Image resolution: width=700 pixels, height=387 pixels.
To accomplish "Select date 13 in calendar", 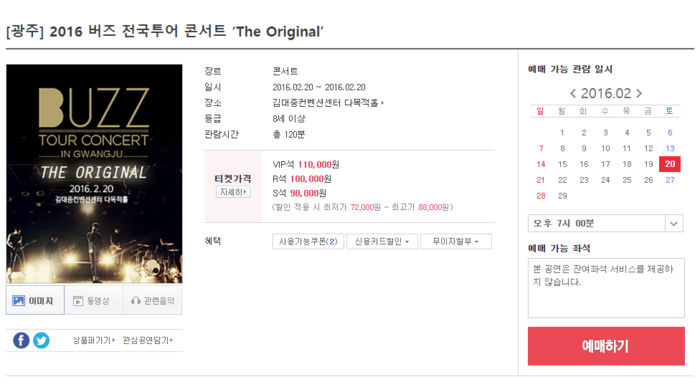I will [670, 148].
